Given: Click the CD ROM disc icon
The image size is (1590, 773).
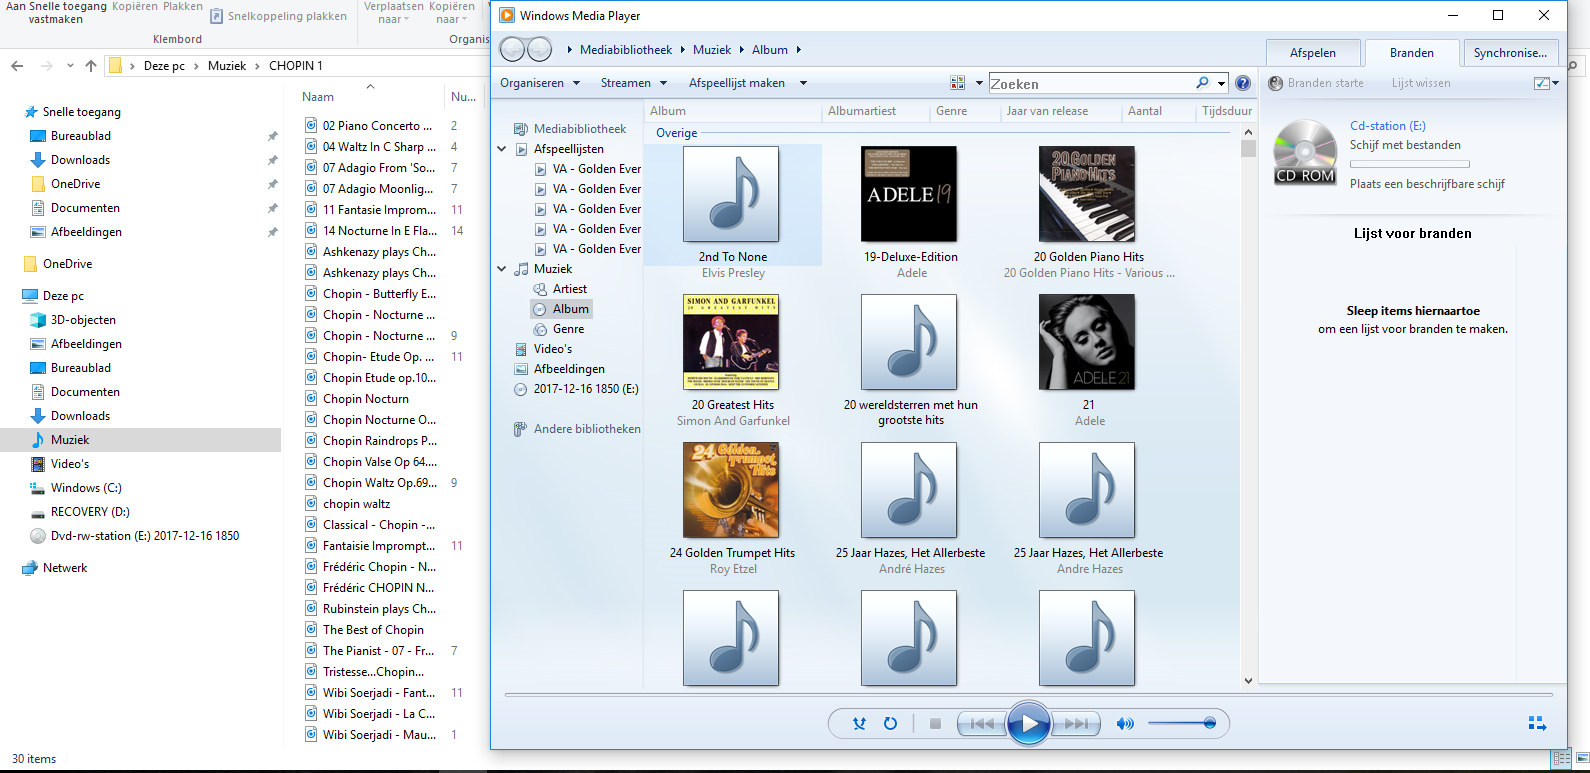Looking at the screenshot, I should (x=1305, y=152).
